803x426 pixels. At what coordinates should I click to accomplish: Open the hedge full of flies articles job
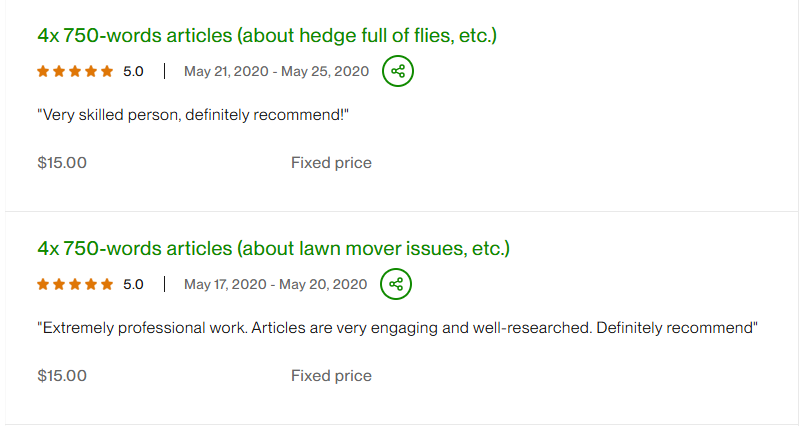point(267,36)
